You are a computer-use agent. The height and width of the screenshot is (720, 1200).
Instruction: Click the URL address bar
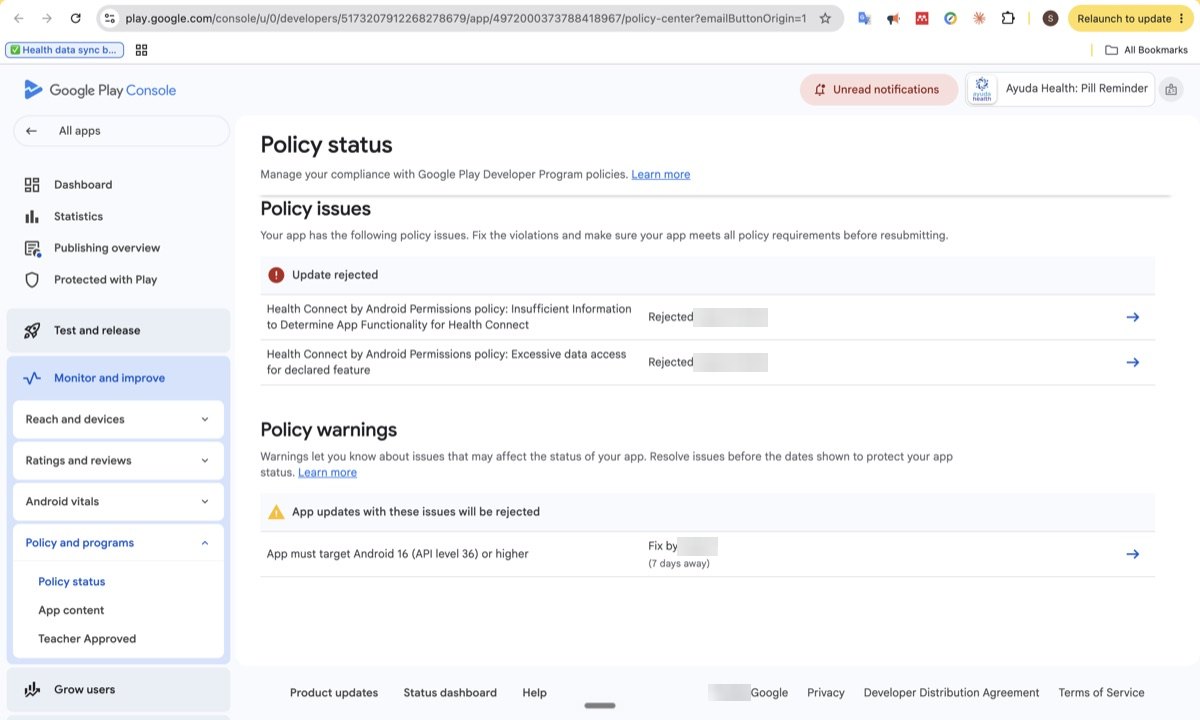[x=465, y=18]
